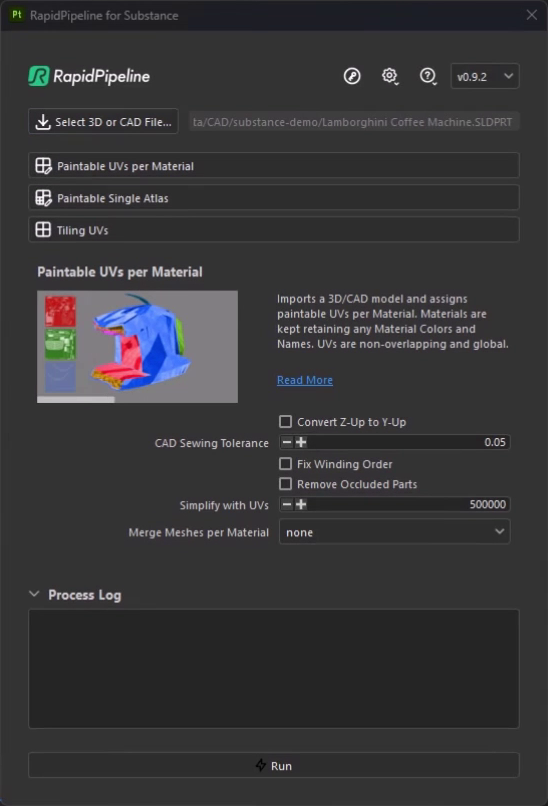The width and height of the screenshot is (548, 806).
Task: Open Merge Meshes per Material dropdown
Action: pyautogui.click(x=394, y=532)
